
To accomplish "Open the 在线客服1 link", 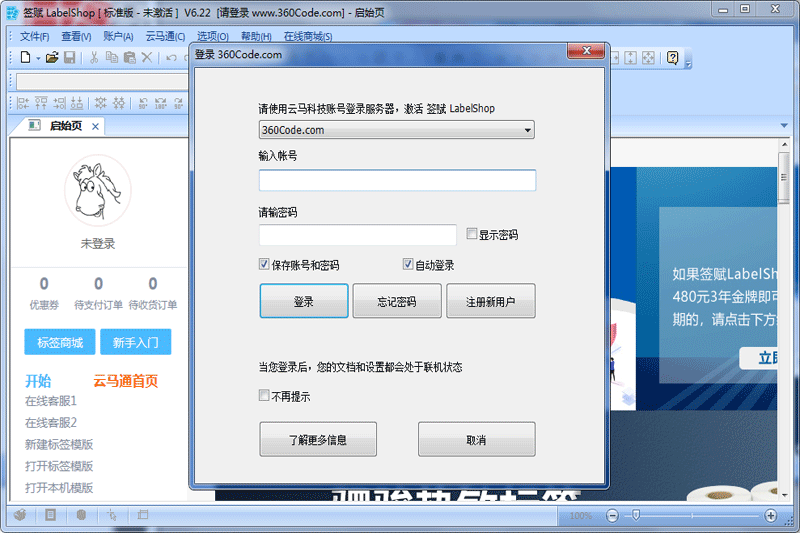I will [51, 401].
